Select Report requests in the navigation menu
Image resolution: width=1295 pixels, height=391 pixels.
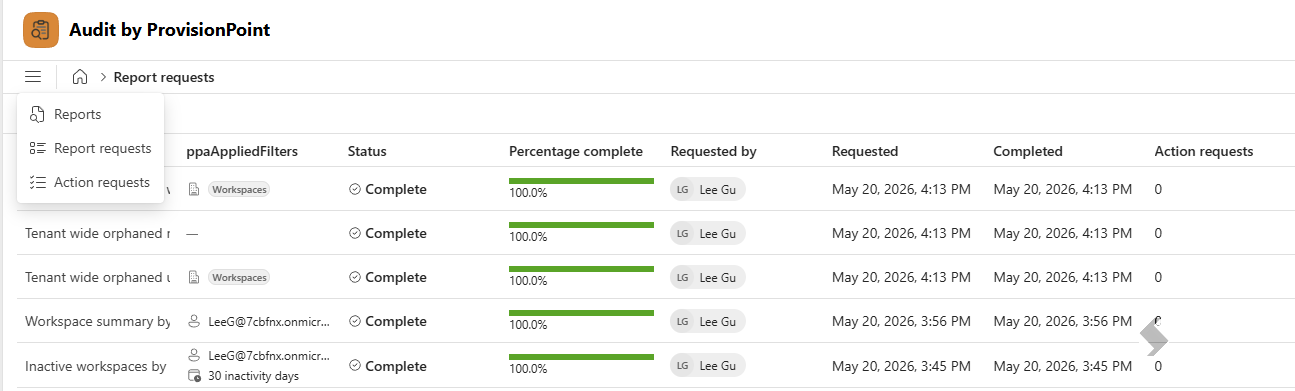90,148
